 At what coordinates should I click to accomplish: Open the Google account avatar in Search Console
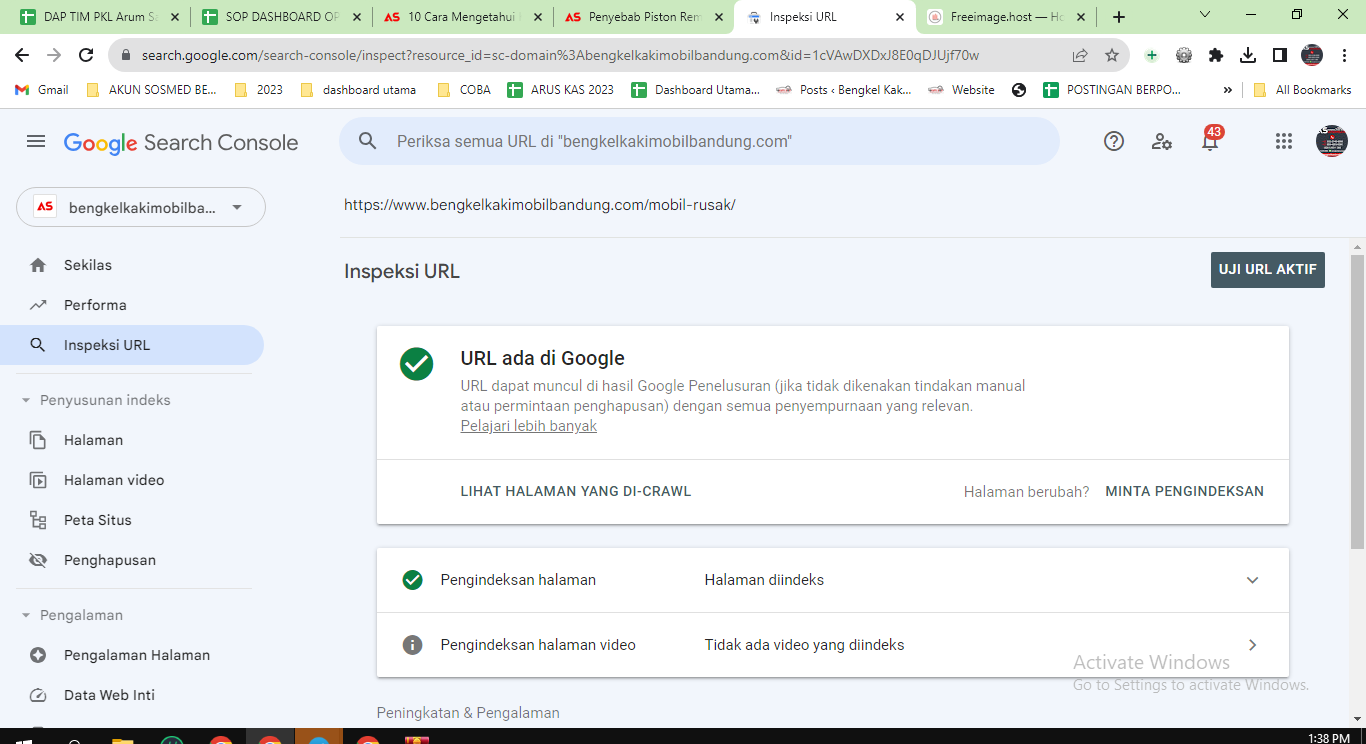tap(1331, 141)
